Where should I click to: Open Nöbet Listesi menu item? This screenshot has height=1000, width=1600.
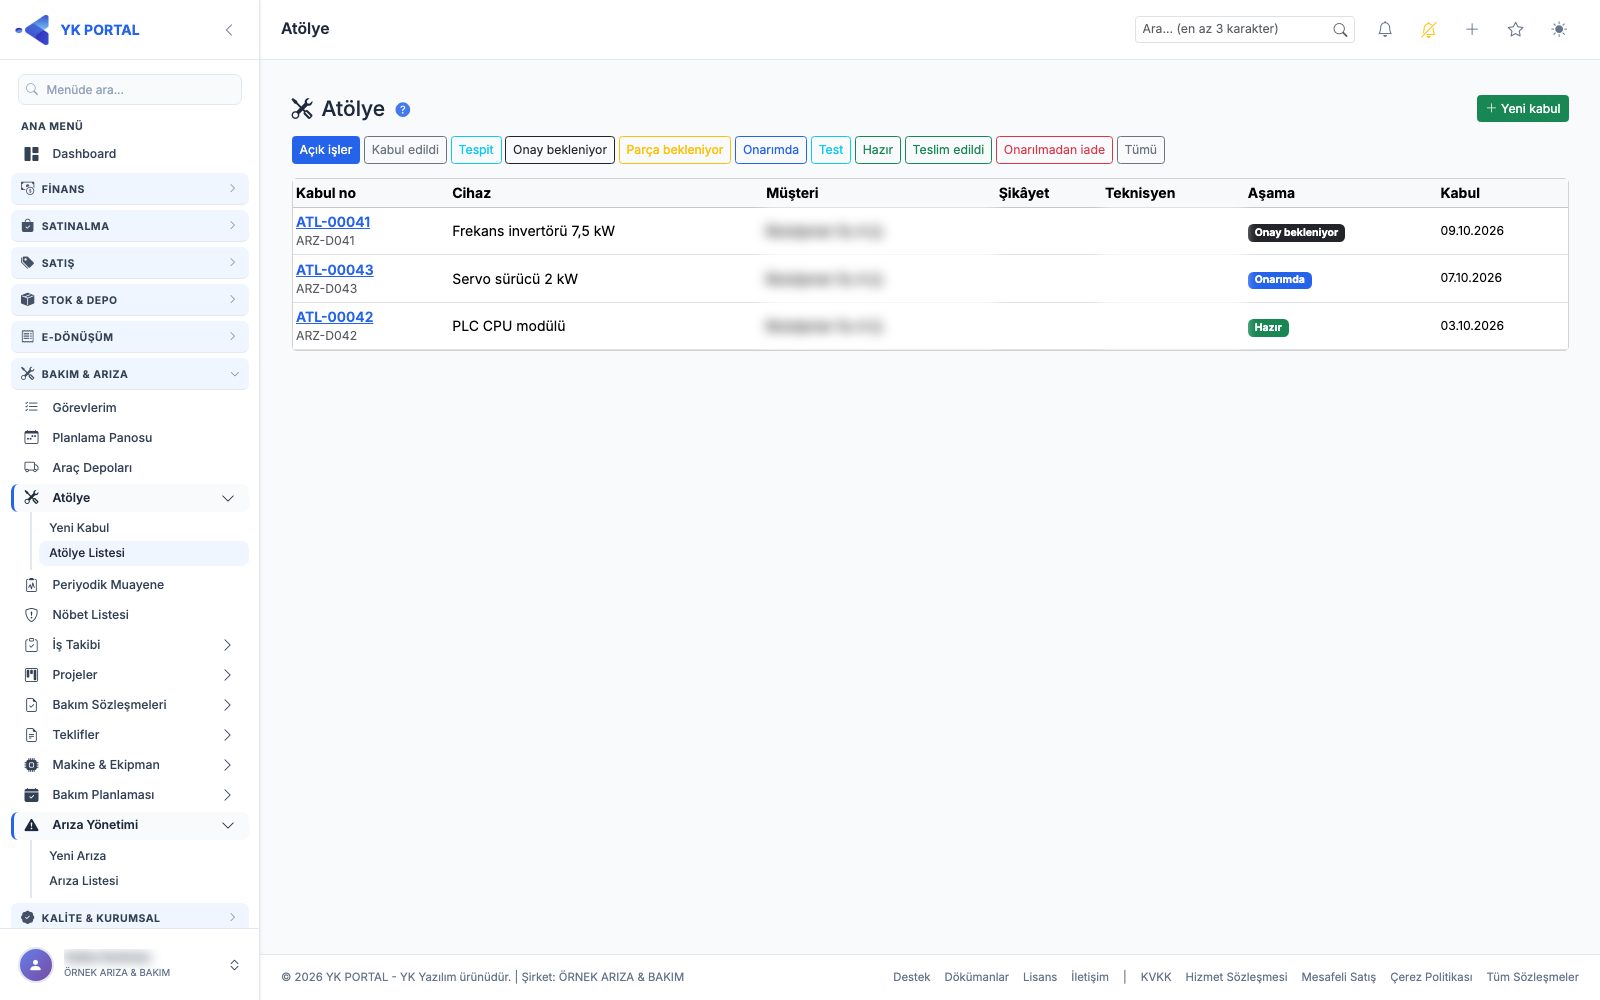point(130,615)
